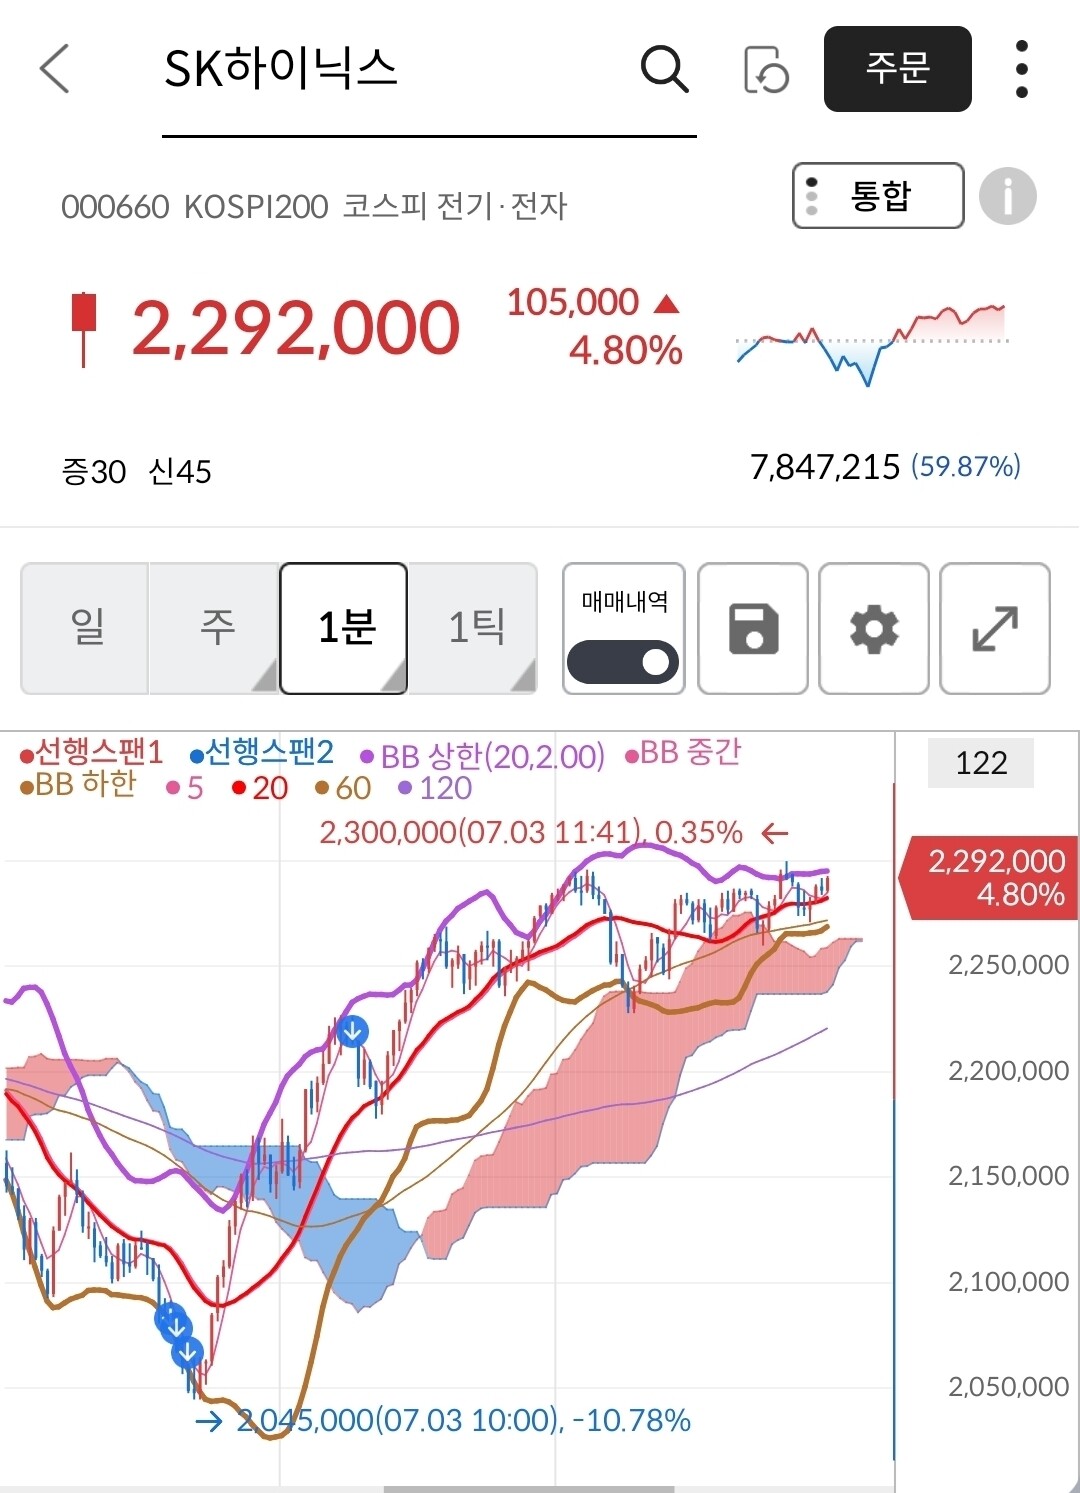This screenshot has height=1493, width=1080.
Task: Open the 통합 market selector dropdown
Action: coord(878,196)
